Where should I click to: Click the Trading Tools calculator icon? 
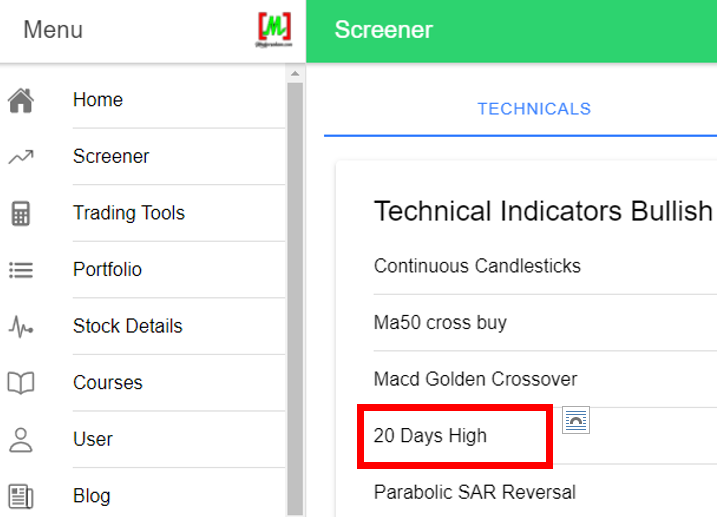point(21,213)
